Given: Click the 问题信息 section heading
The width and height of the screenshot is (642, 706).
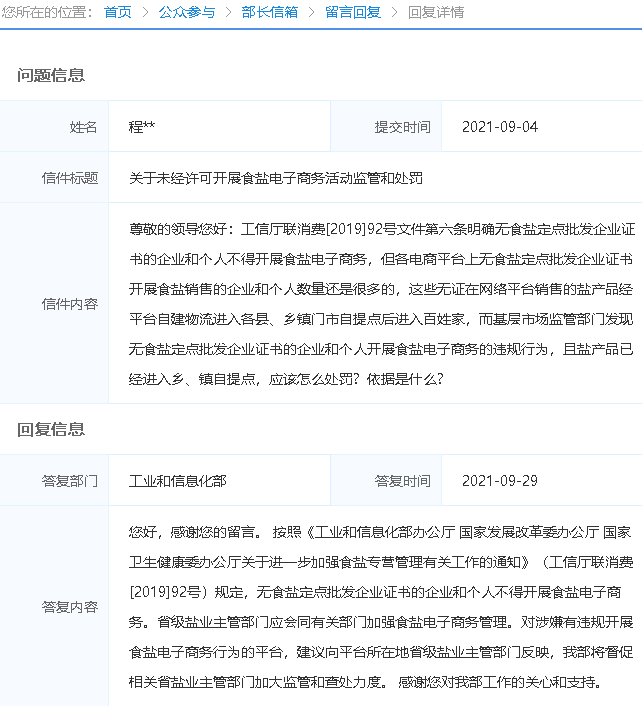Looking at the screenshot, I should [x=51, y=75].
